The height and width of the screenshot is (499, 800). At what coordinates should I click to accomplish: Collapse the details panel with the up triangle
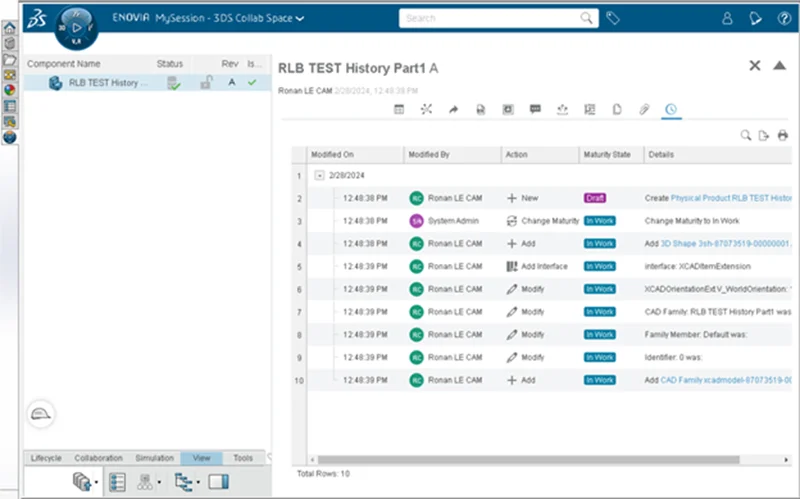780,66
